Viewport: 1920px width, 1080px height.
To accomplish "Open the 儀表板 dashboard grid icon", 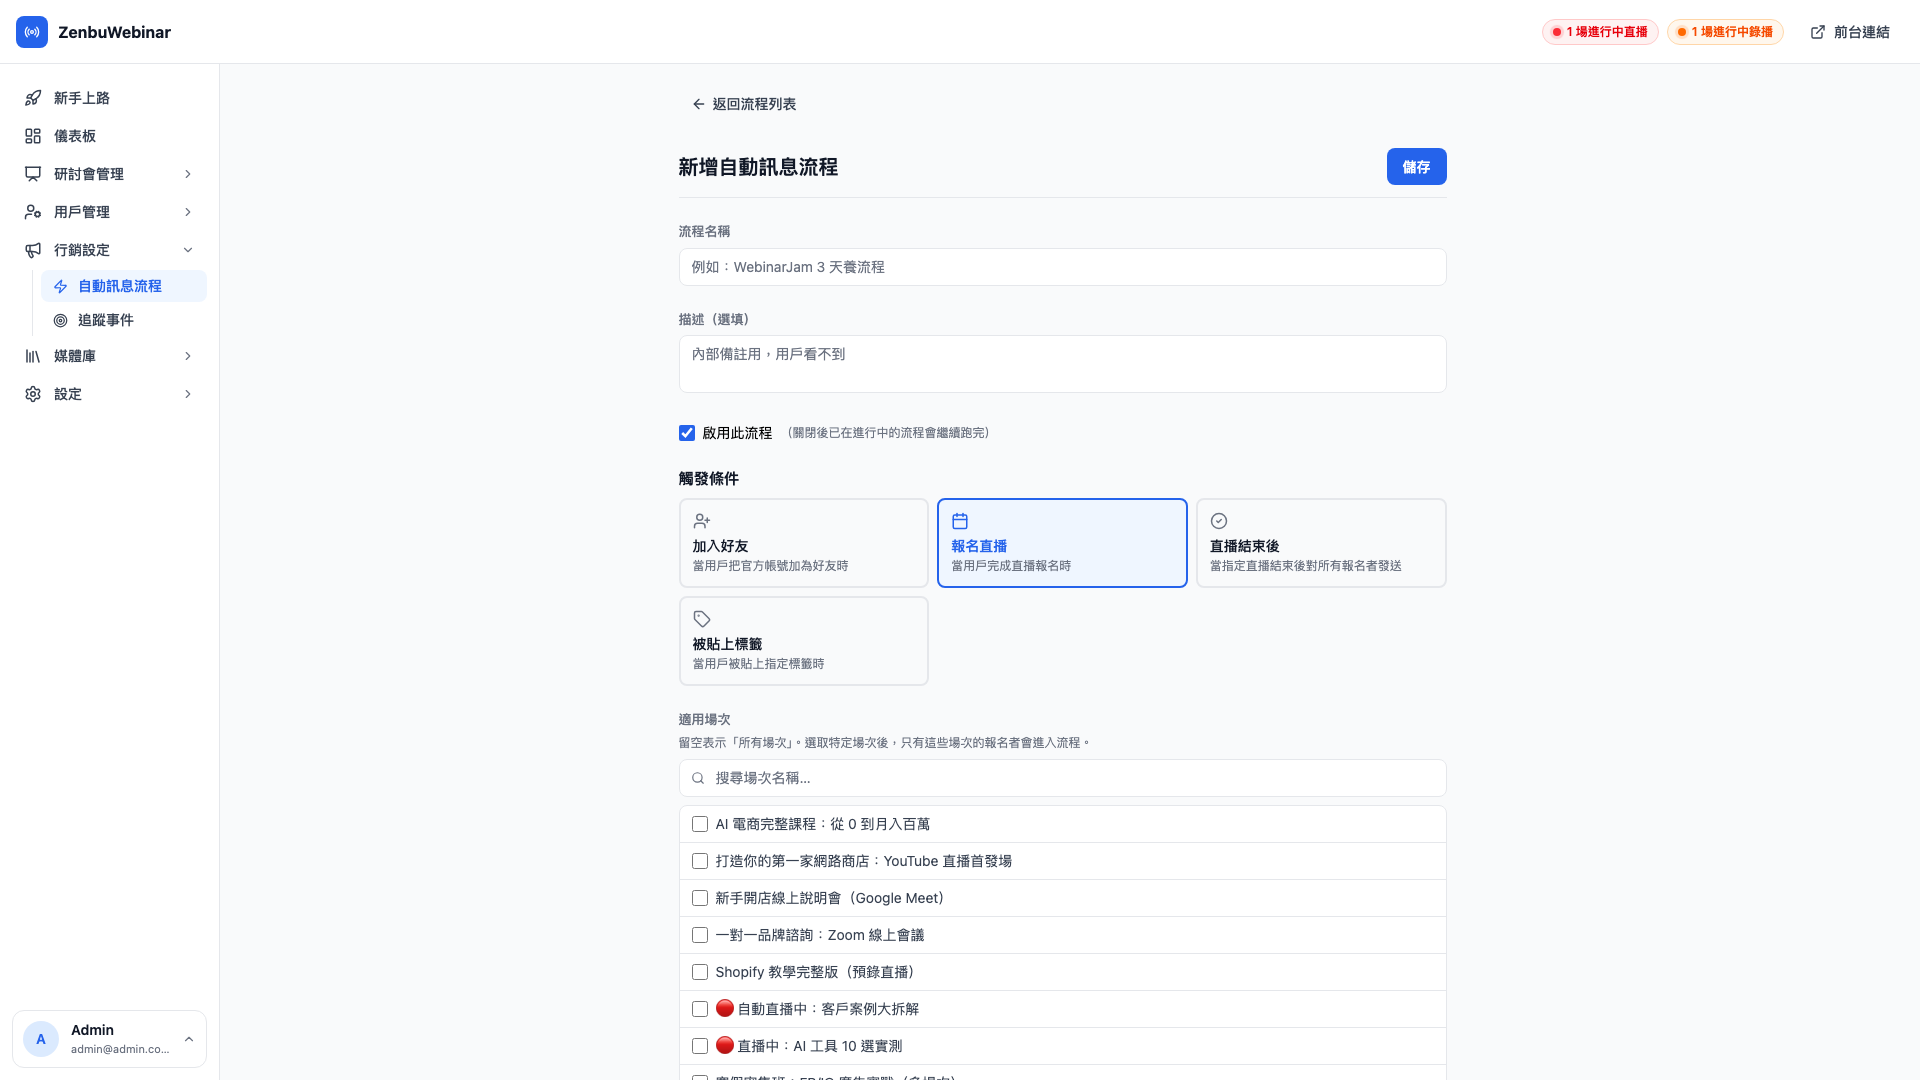I will [33, 136].
